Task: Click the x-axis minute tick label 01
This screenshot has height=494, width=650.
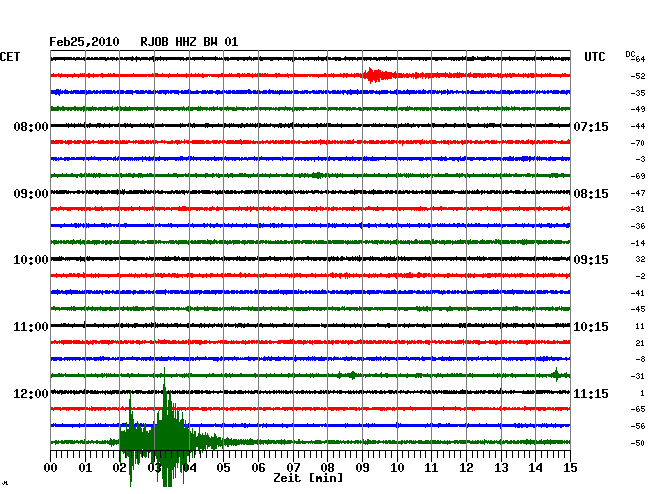Action: 85,468
